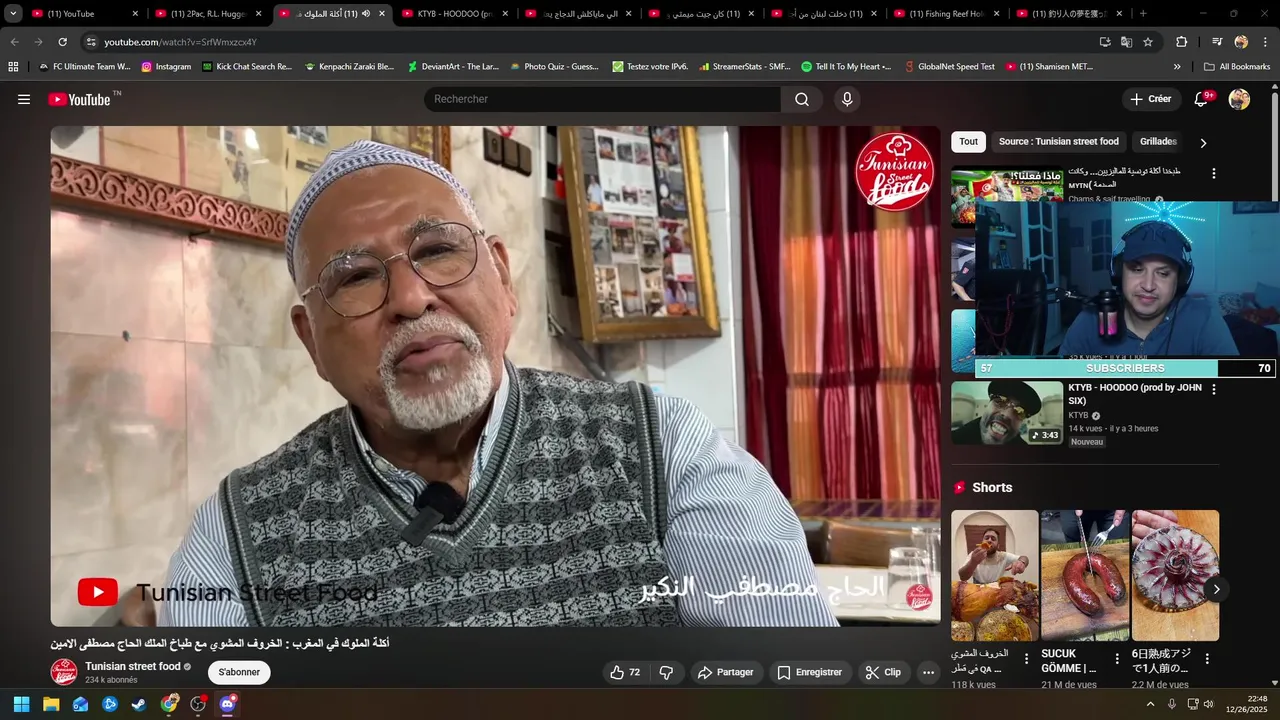This screenshot has height=720, width=1280.
Task: Open the apps grid in the bookmarks bar
Action: (x=13, y=67)
